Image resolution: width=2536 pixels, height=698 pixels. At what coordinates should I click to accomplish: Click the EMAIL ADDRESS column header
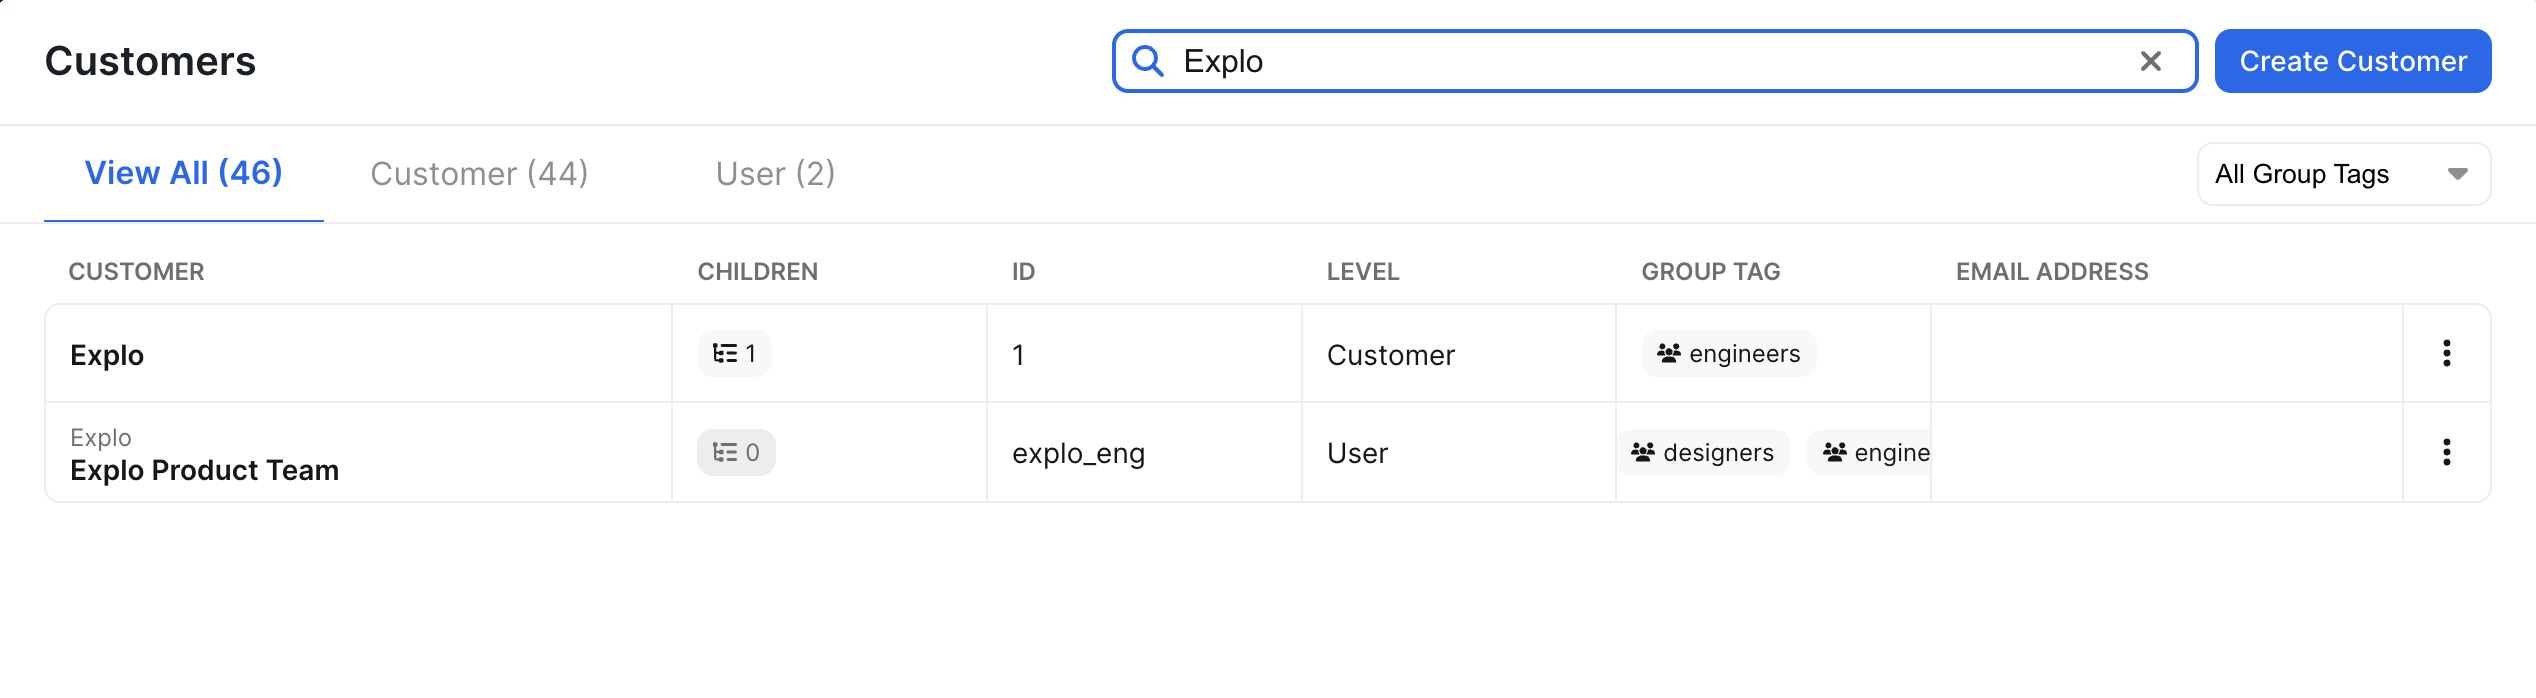tap(2052, 271)
